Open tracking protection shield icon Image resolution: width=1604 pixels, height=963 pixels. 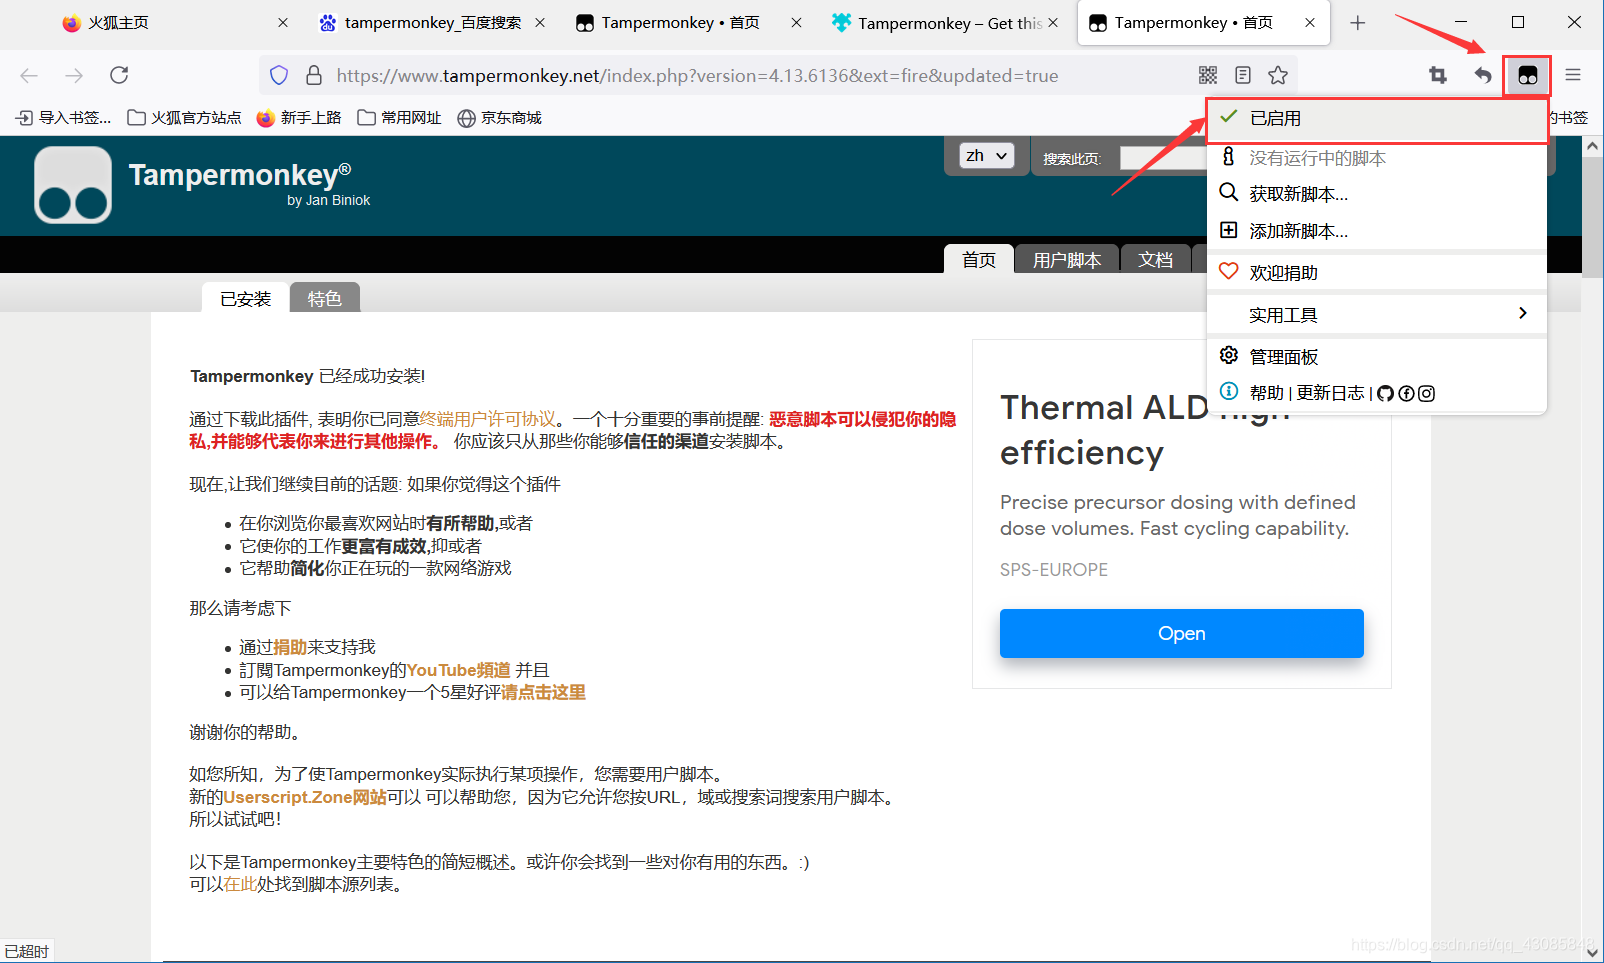tap(279, 75)
